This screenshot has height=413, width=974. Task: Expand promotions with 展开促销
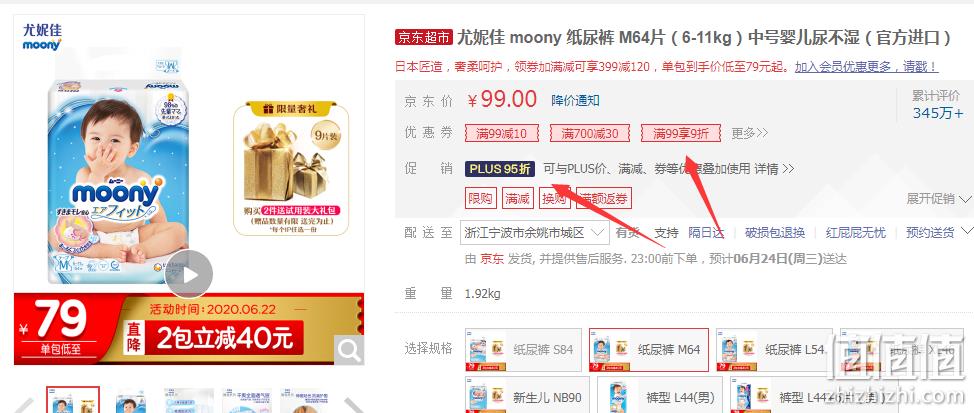[x=938, y=199]
